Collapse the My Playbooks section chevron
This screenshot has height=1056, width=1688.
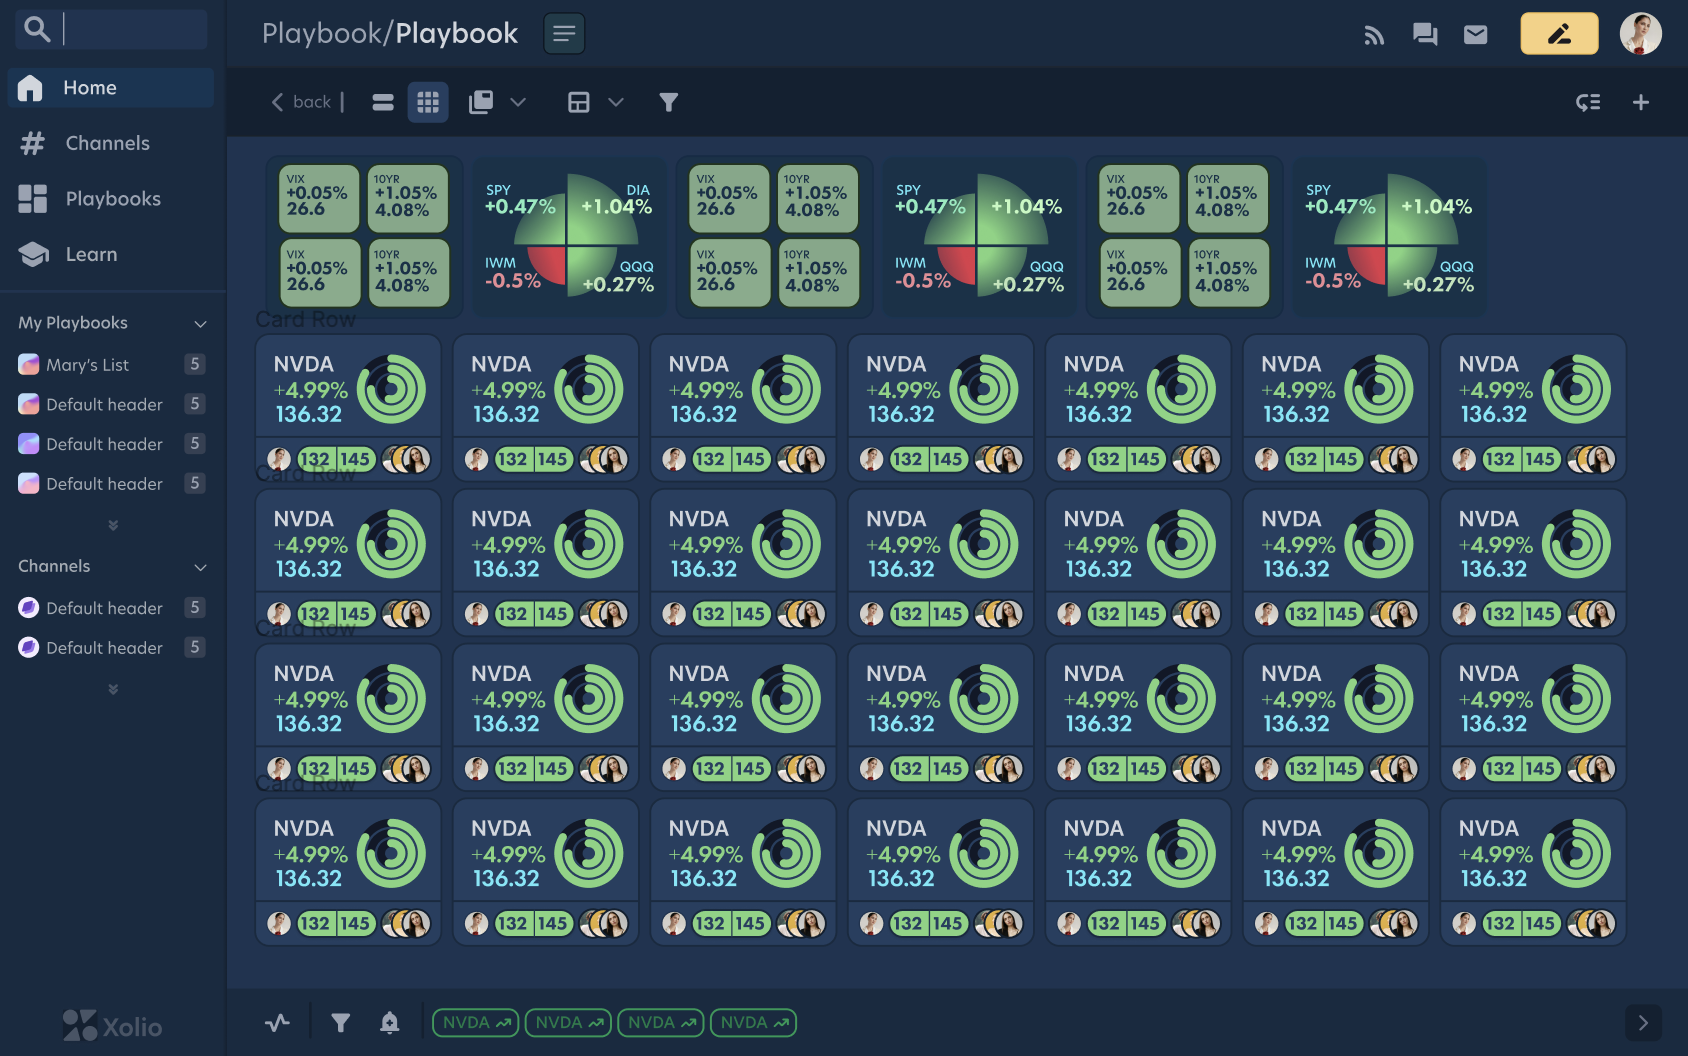coord(200,324)
